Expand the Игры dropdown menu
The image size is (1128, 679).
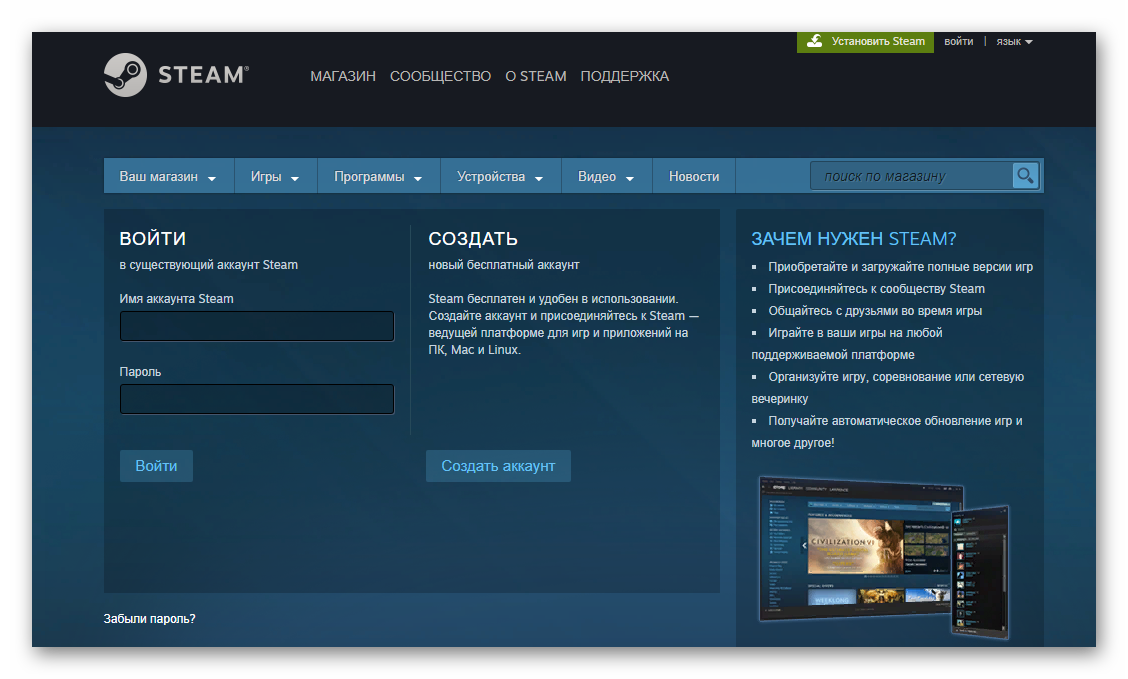[x=275, y=177]
